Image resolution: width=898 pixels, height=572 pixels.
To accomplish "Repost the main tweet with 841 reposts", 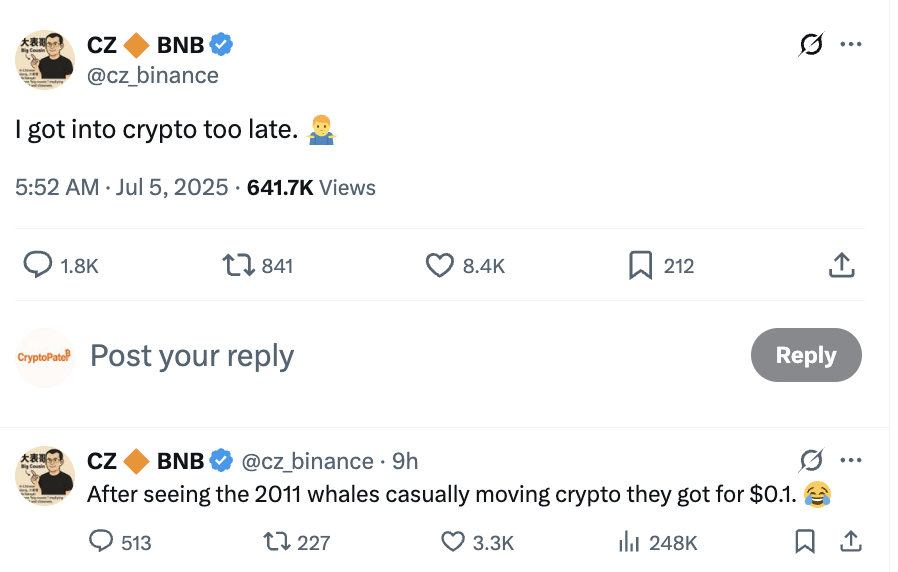I will [x=238, y=266].
